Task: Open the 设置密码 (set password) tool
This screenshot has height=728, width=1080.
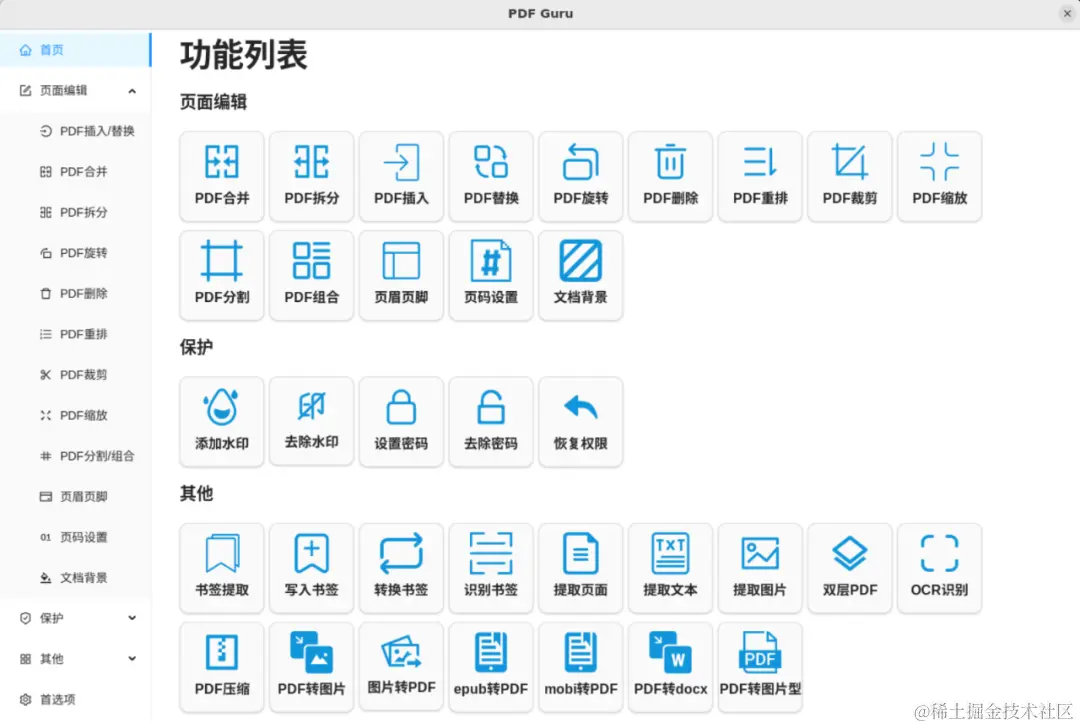Action: click(401, 421)
